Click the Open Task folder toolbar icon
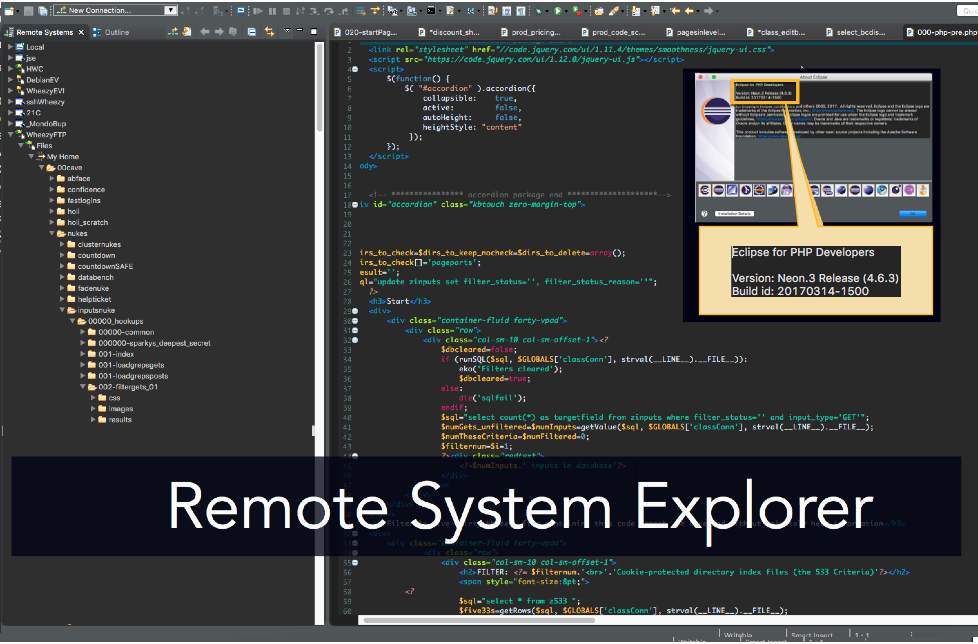 (599, 11)
